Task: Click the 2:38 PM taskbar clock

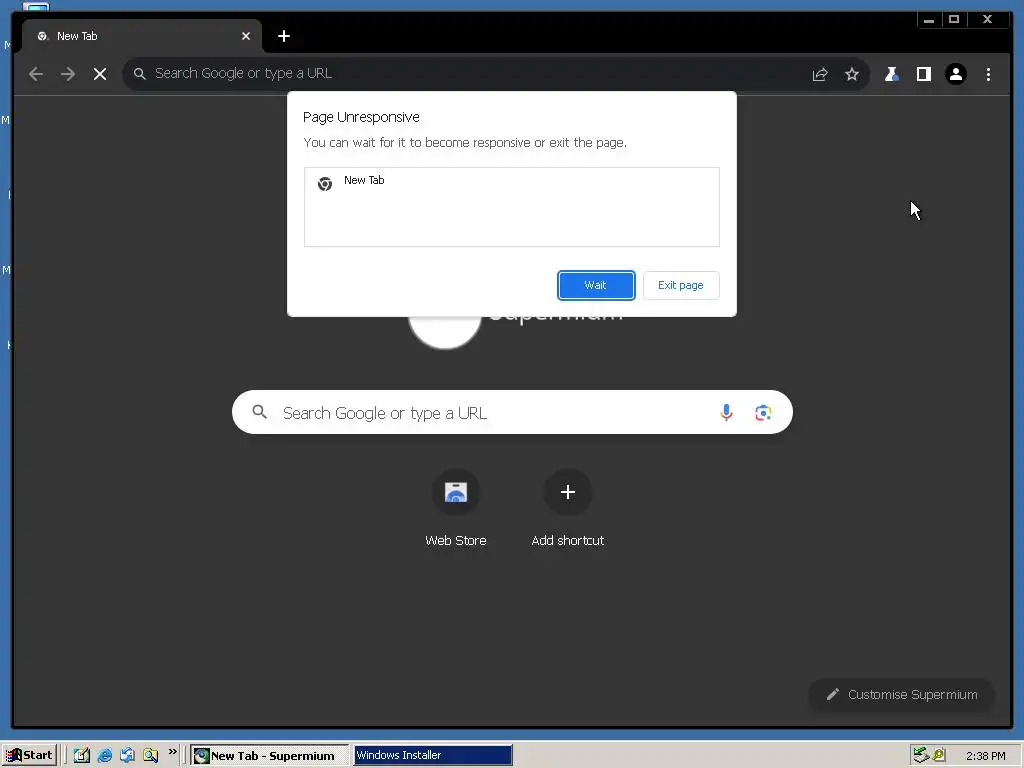Action: [x=985, y=756]
